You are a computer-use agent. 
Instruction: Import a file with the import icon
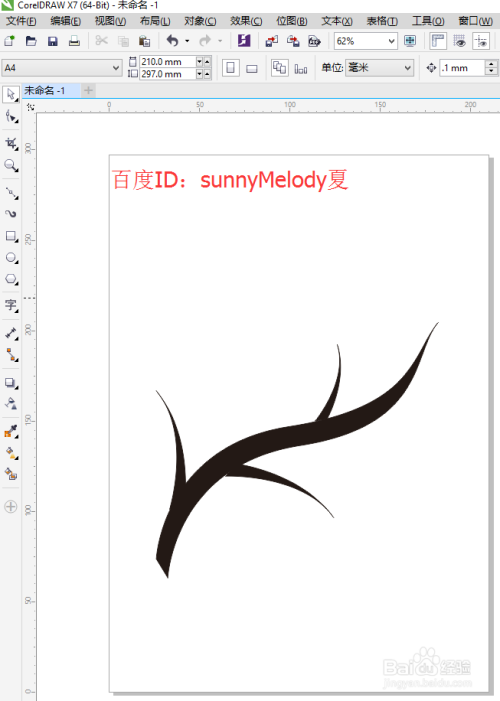(271, 41)
